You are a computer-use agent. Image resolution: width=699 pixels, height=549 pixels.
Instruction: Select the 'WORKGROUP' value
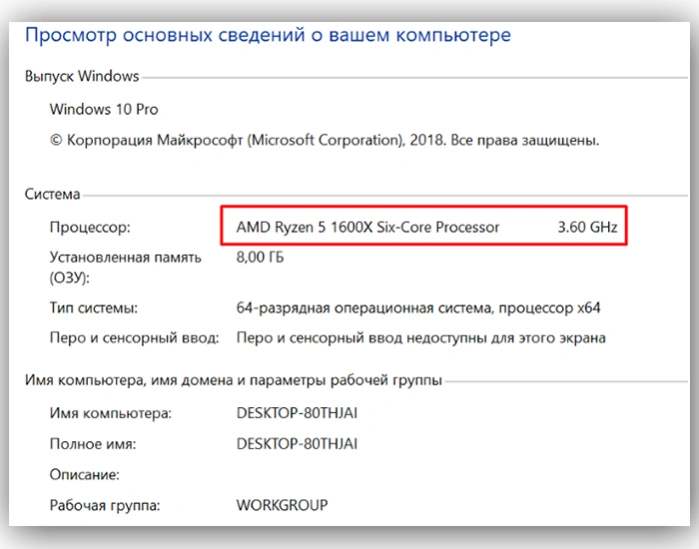tap(282, 505)
